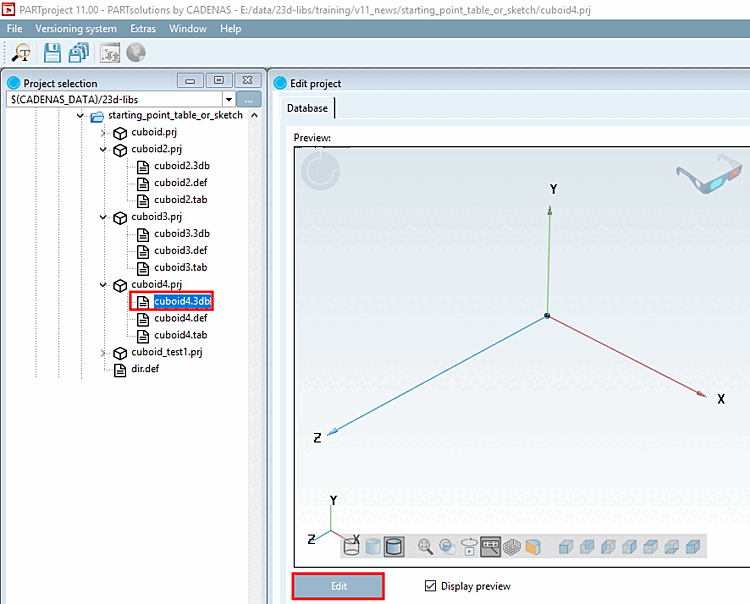Select wireframe cylinder display mode

click(352, 547)
